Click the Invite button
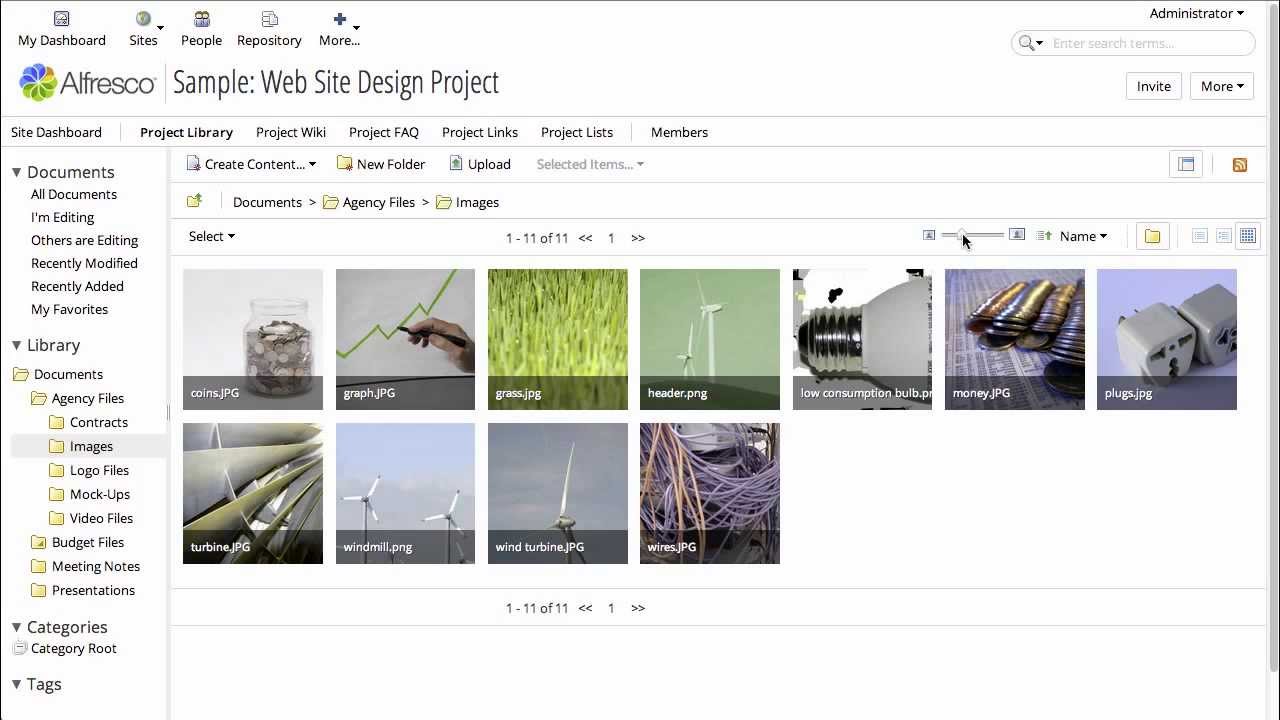 coord(1153,86)
